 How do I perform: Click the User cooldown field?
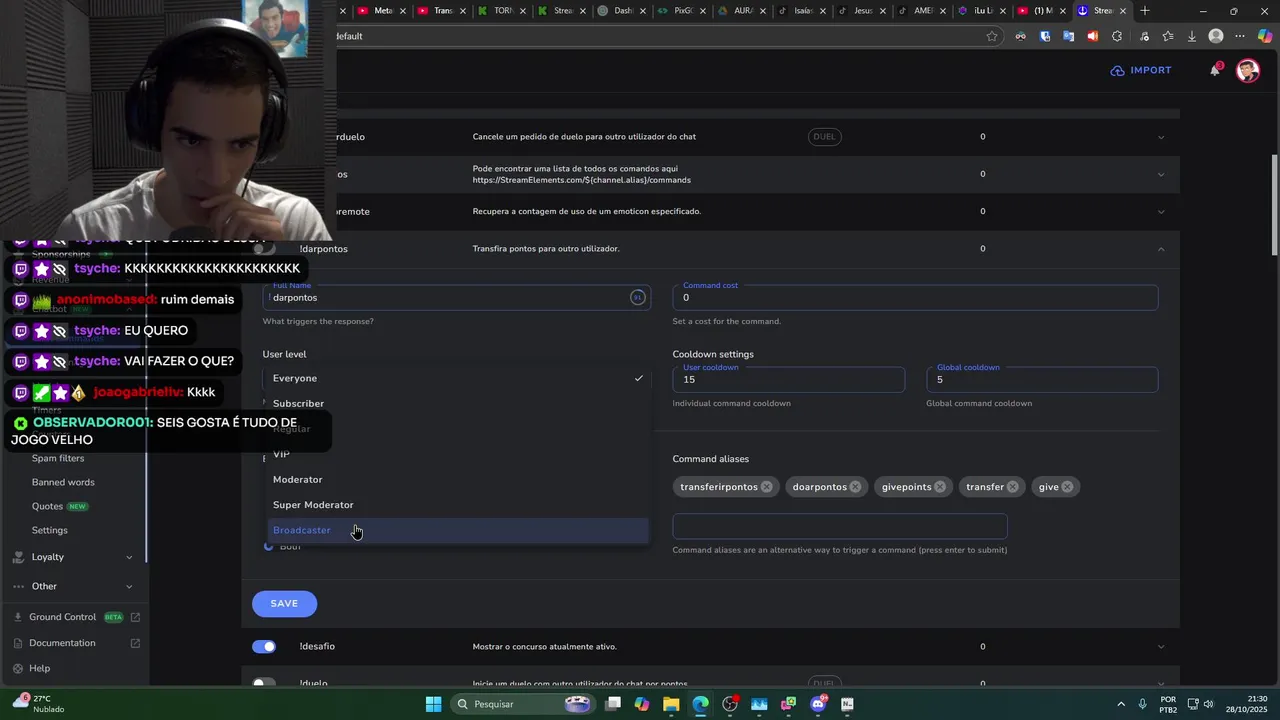pyautogui.click(x=788, y=379)
